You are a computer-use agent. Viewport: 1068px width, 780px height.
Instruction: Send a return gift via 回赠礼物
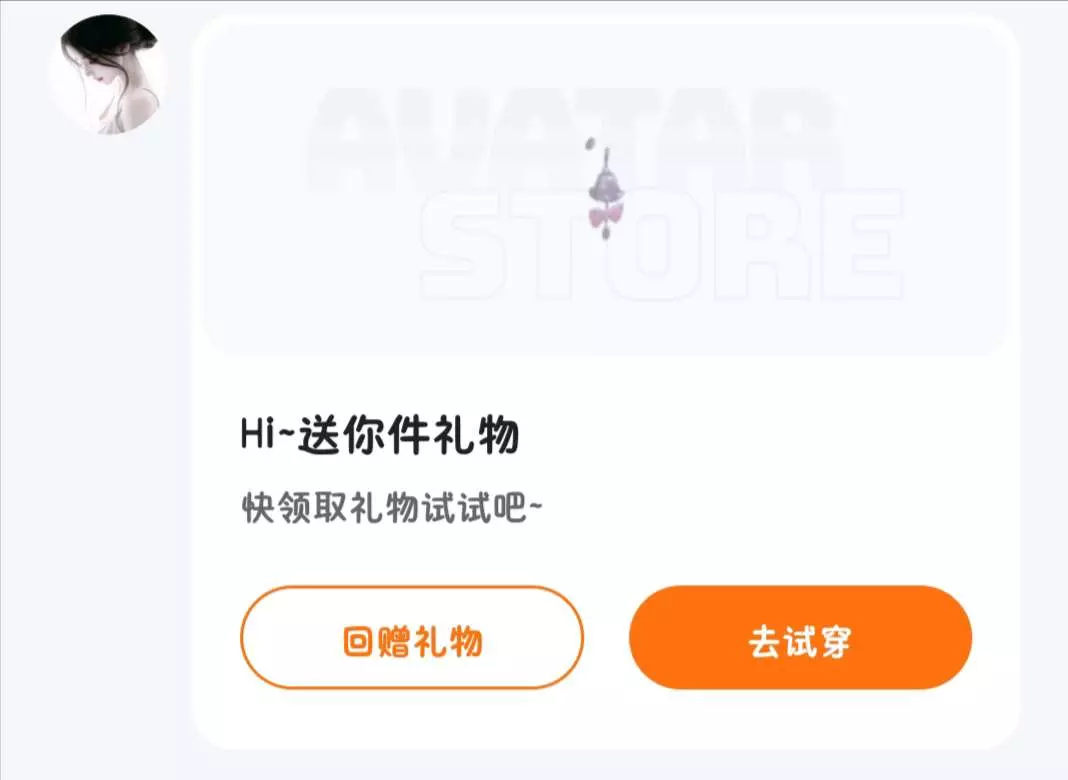(412, 637)
